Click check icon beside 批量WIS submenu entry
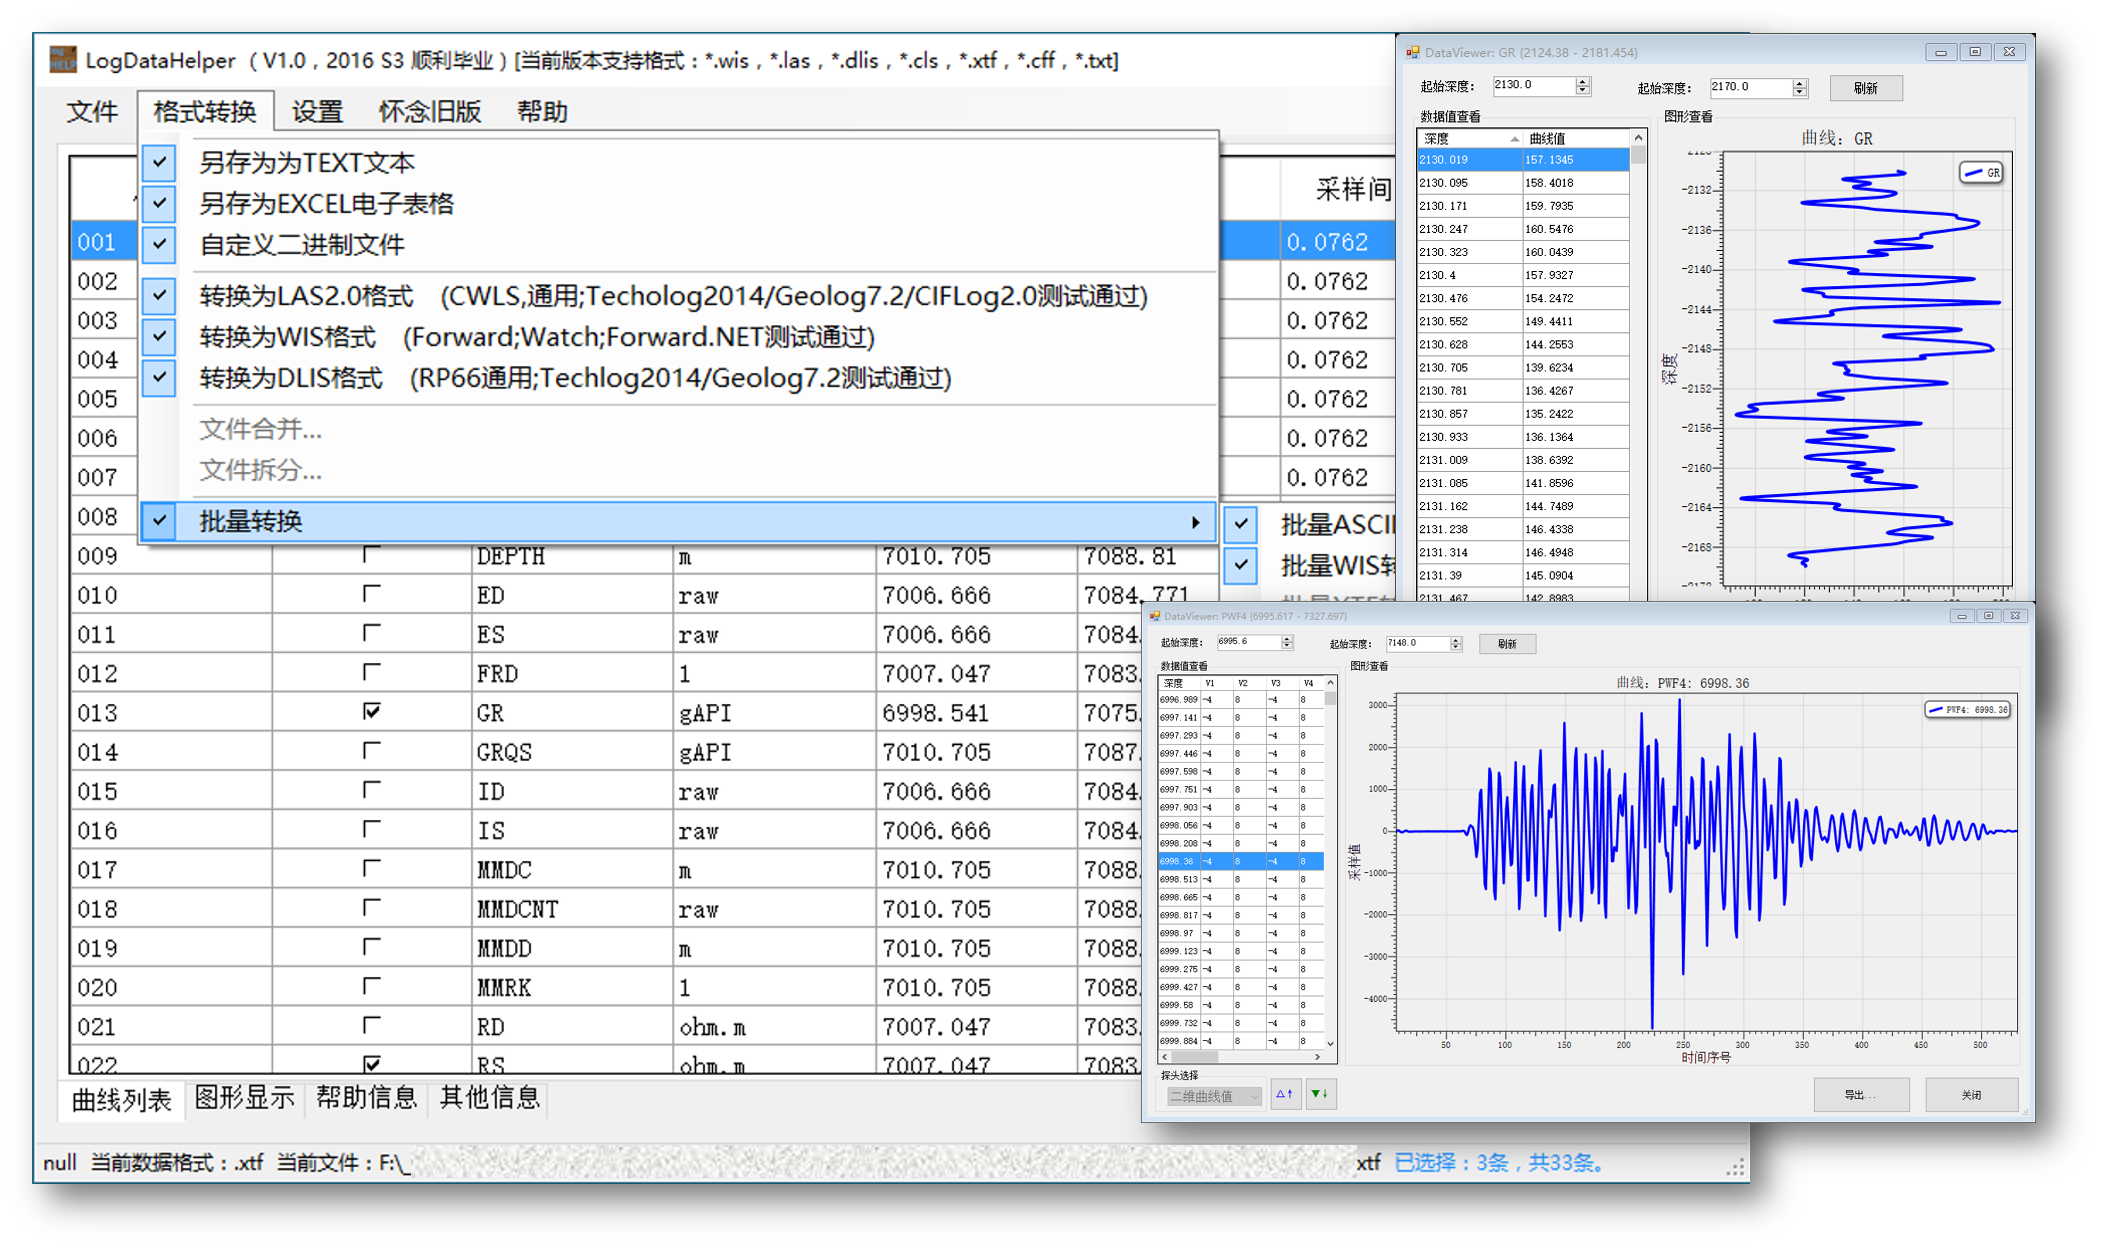2101x1249 pixels. (1242, 565)
